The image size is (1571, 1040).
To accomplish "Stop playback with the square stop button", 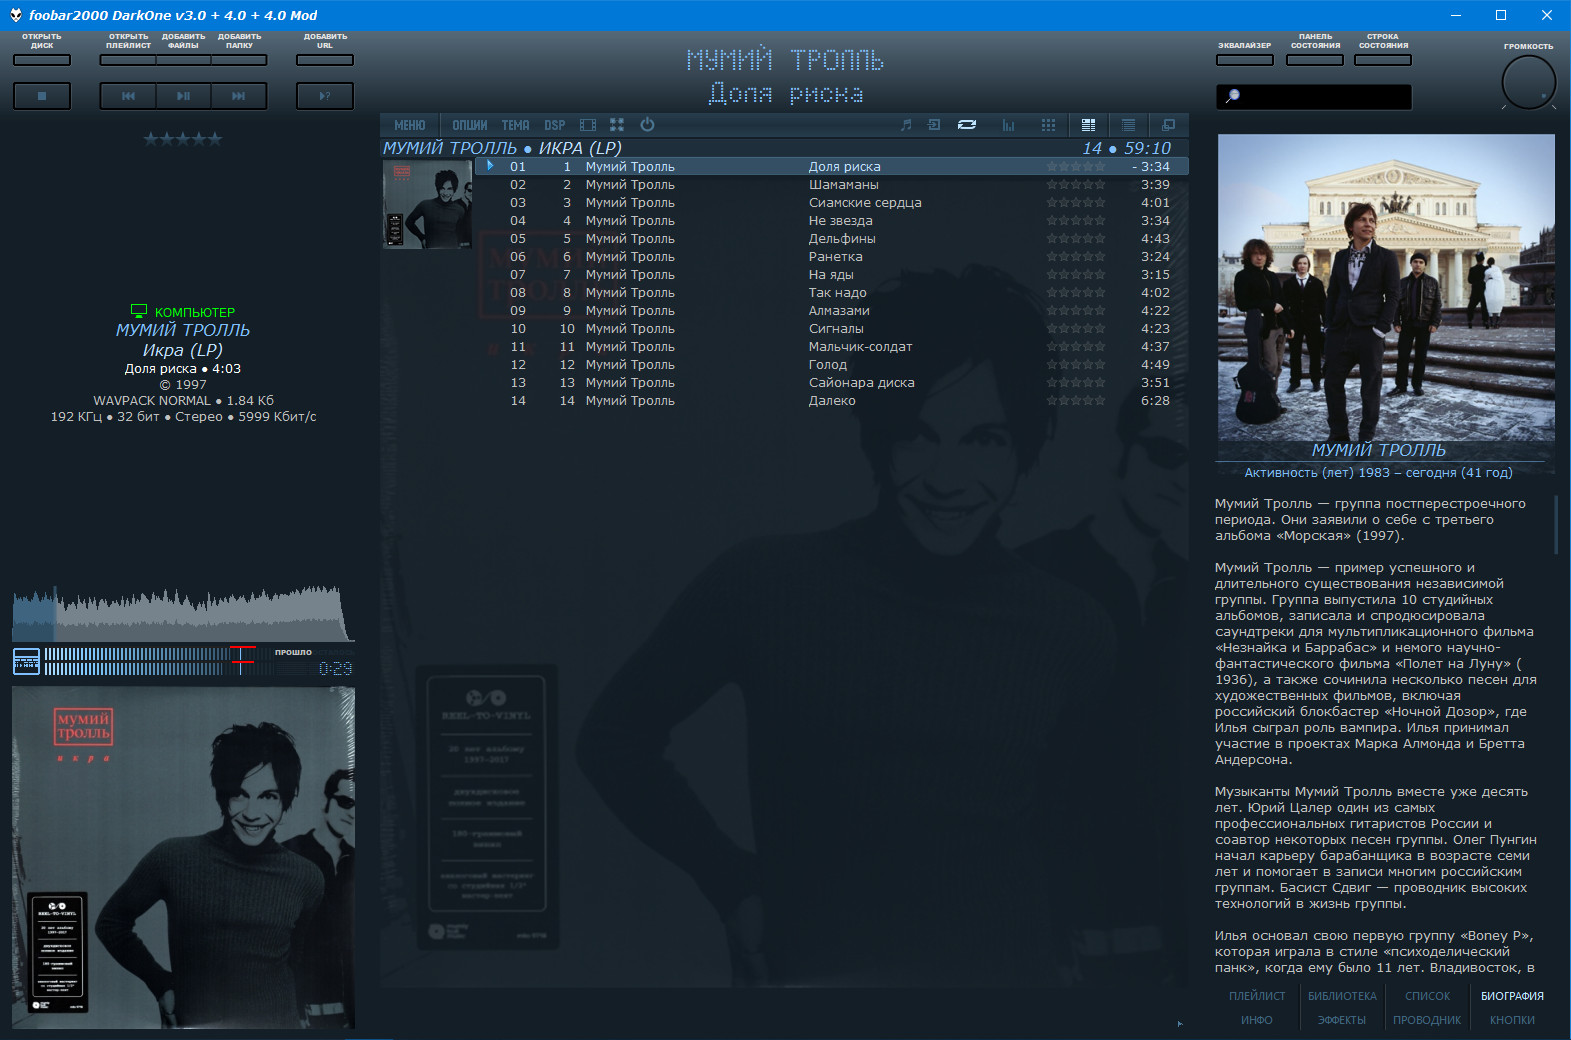I will pyautogui.click(x=42, y=96).
